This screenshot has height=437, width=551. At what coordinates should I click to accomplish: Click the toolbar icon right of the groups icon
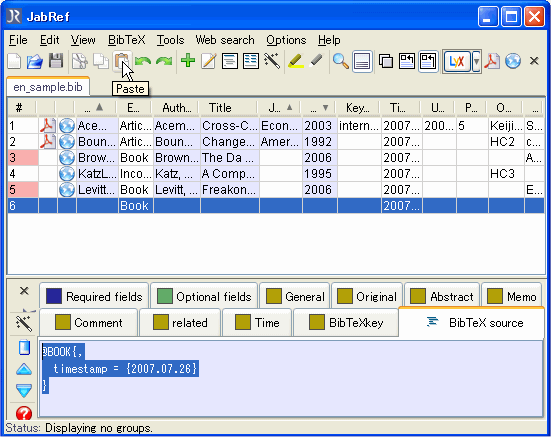407,61
